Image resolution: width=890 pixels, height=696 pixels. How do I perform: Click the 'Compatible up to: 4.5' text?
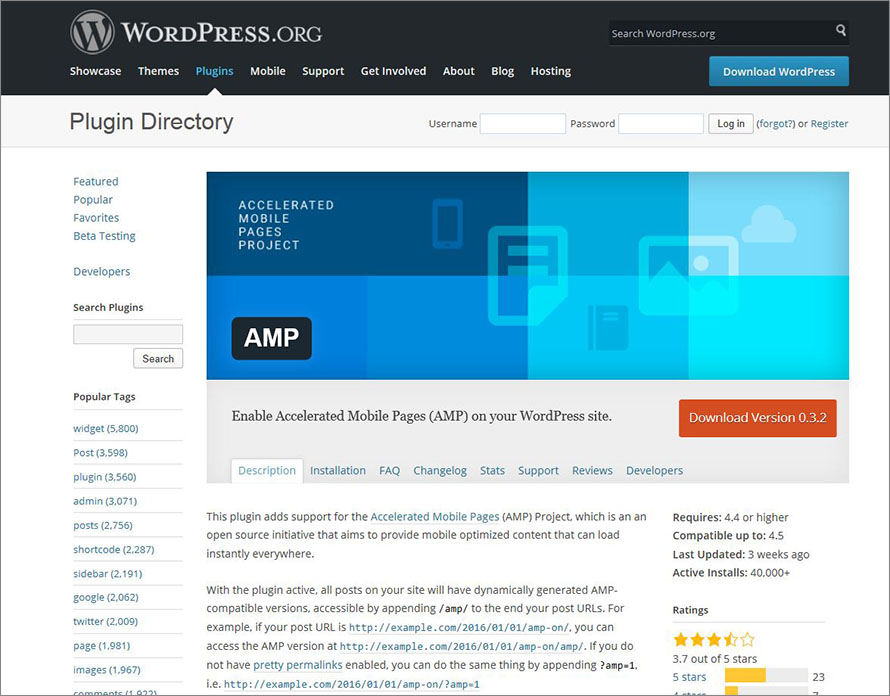tap(728, 535)
